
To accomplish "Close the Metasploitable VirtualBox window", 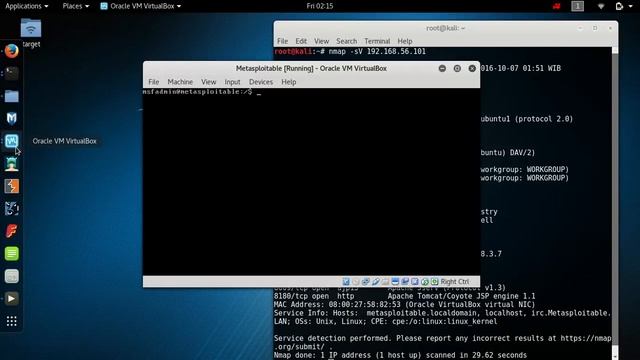I will coord(472,69).
